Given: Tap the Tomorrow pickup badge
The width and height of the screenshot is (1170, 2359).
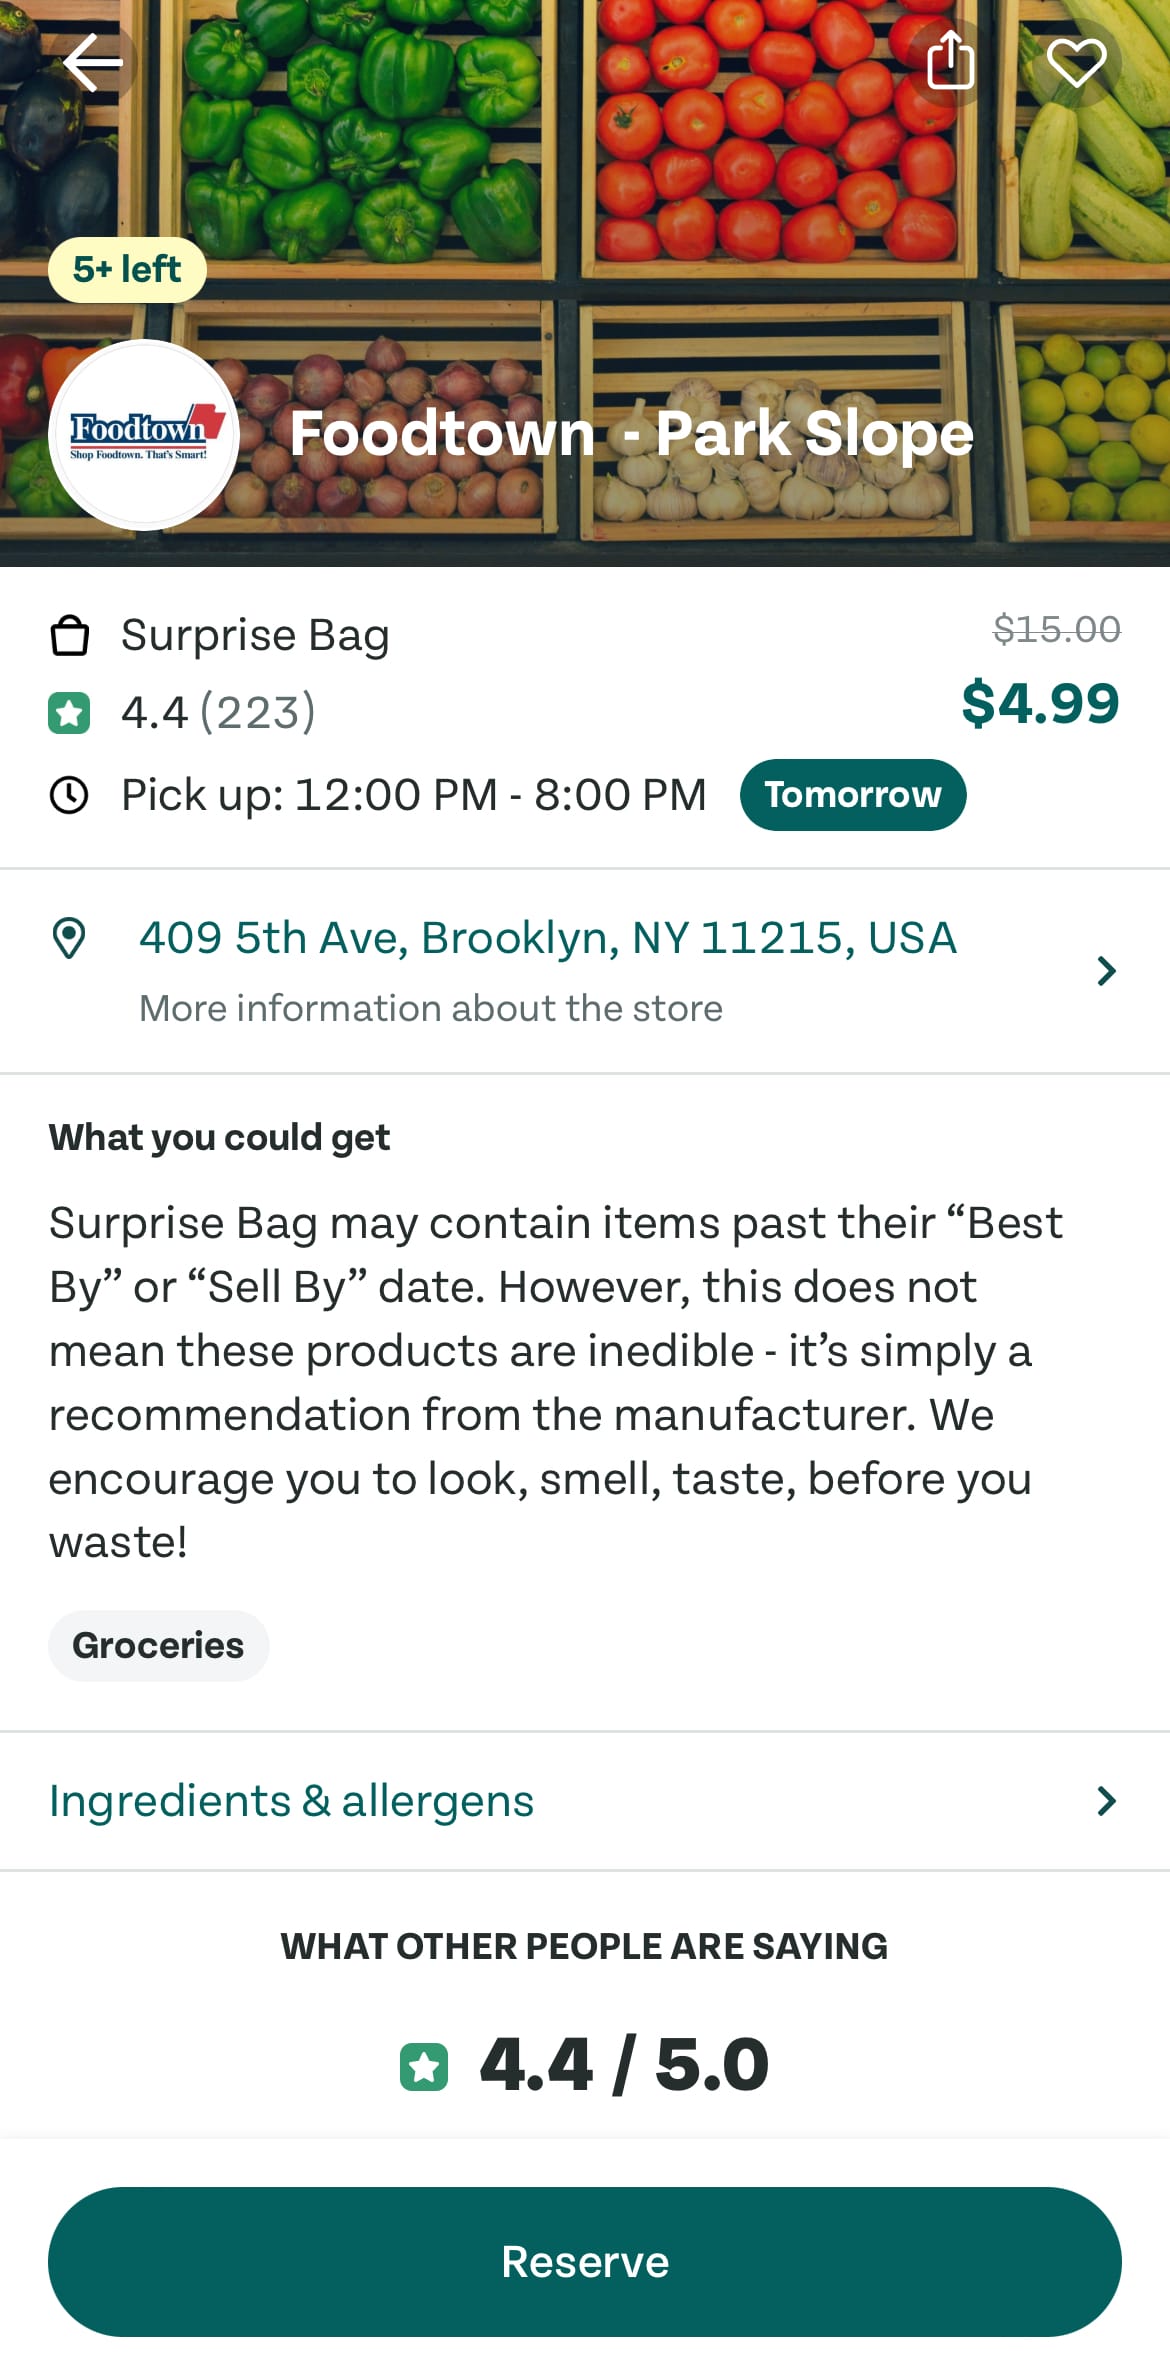Looking at the screenshot, I should (853, 795).
